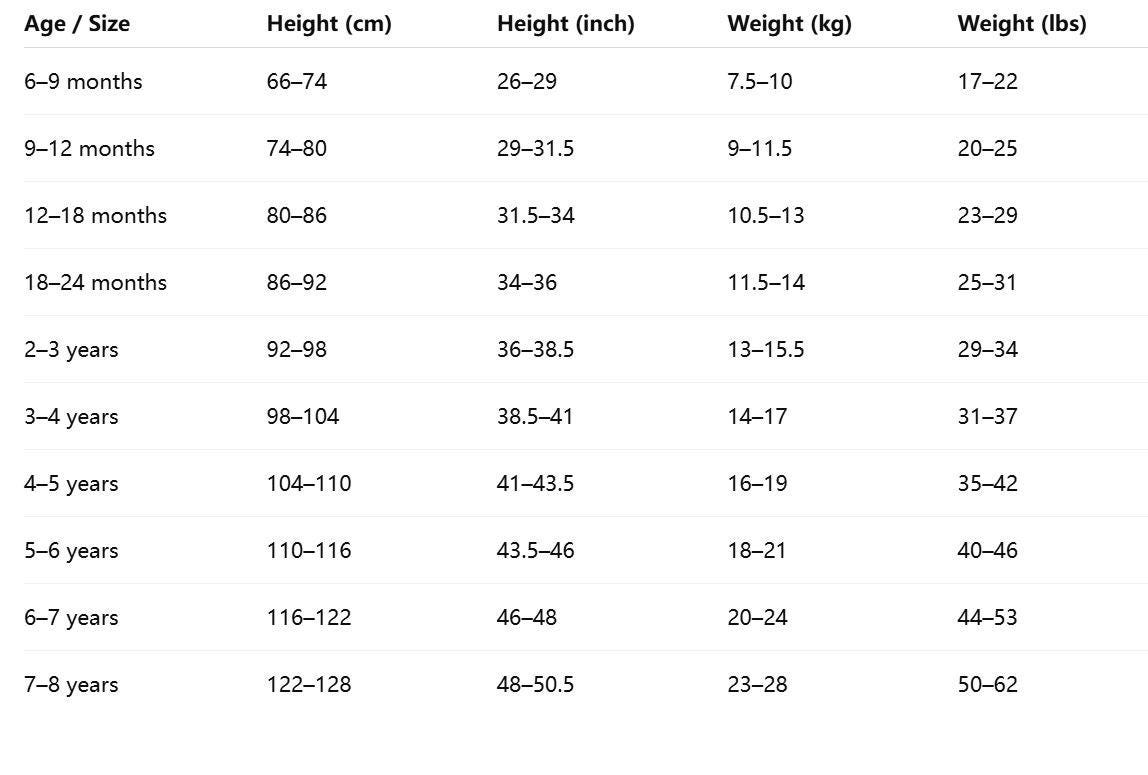This screenshot has width=1148, height=775.
Task: Click the 98–104 height in cm cell
Action: point(302,416)
